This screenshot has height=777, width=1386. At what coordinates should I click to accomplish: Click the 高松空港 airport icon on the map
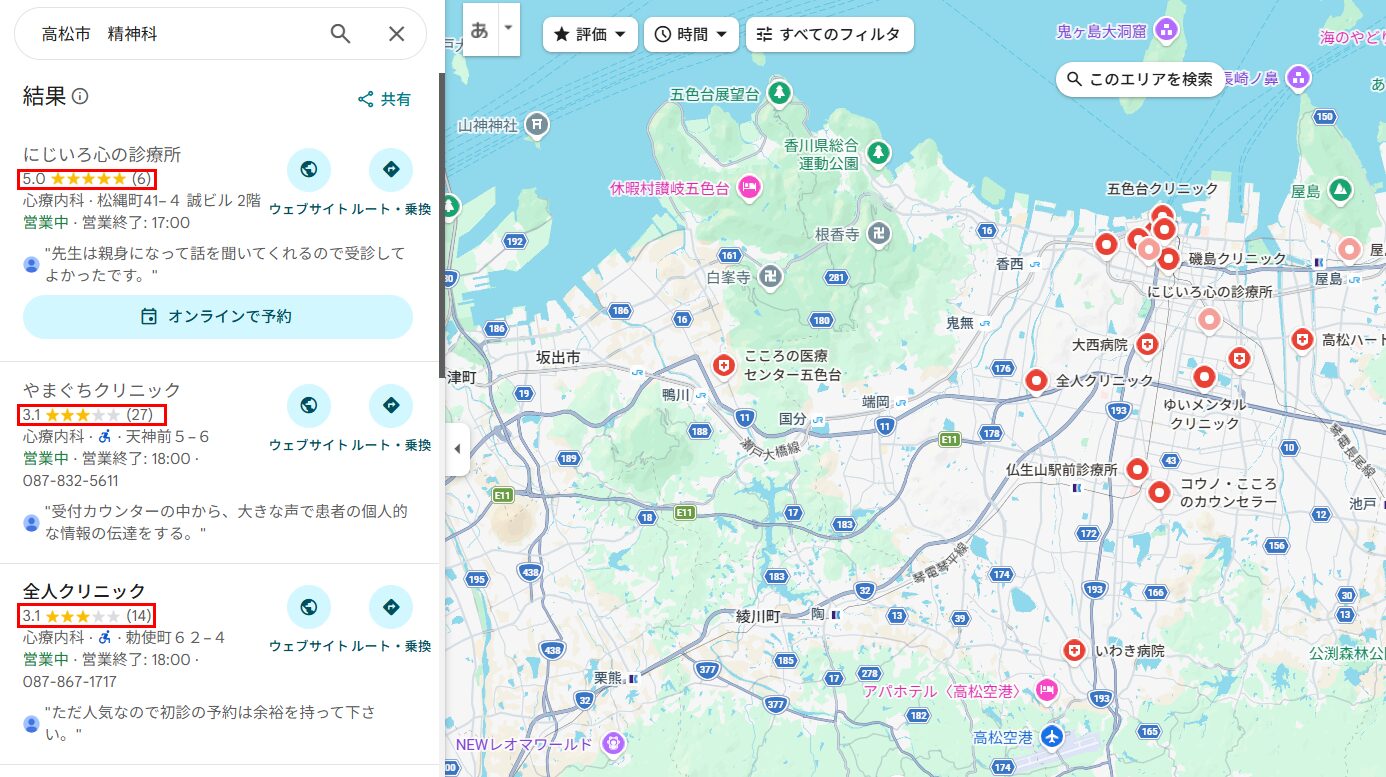(x=1050, y=738)
